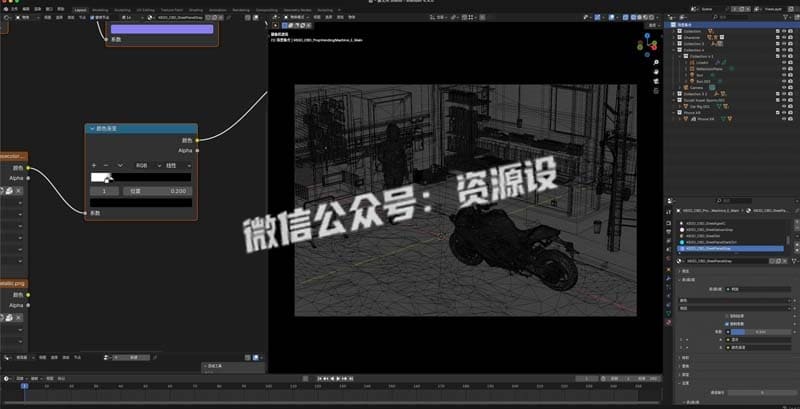
Task: Click the outliner filter funnel icon
Action: (786, 17)
